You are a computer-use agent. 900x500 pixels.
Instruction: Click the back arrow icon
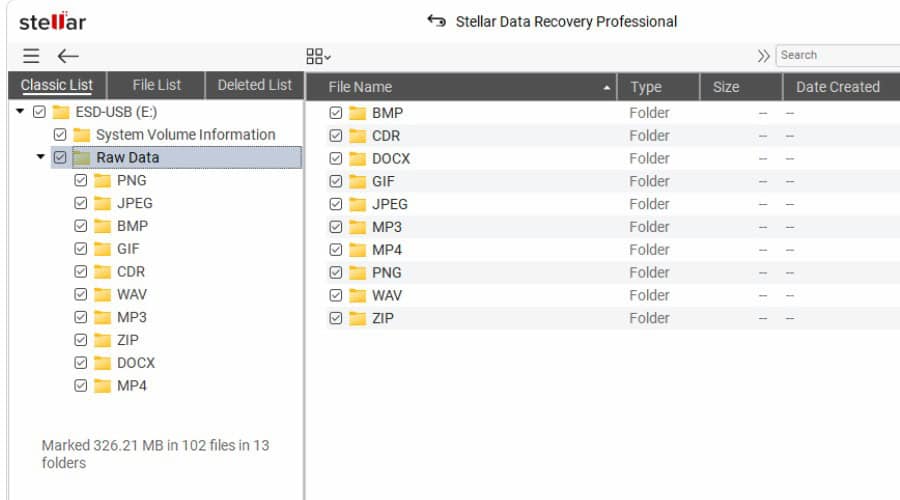tap(68, 56)
